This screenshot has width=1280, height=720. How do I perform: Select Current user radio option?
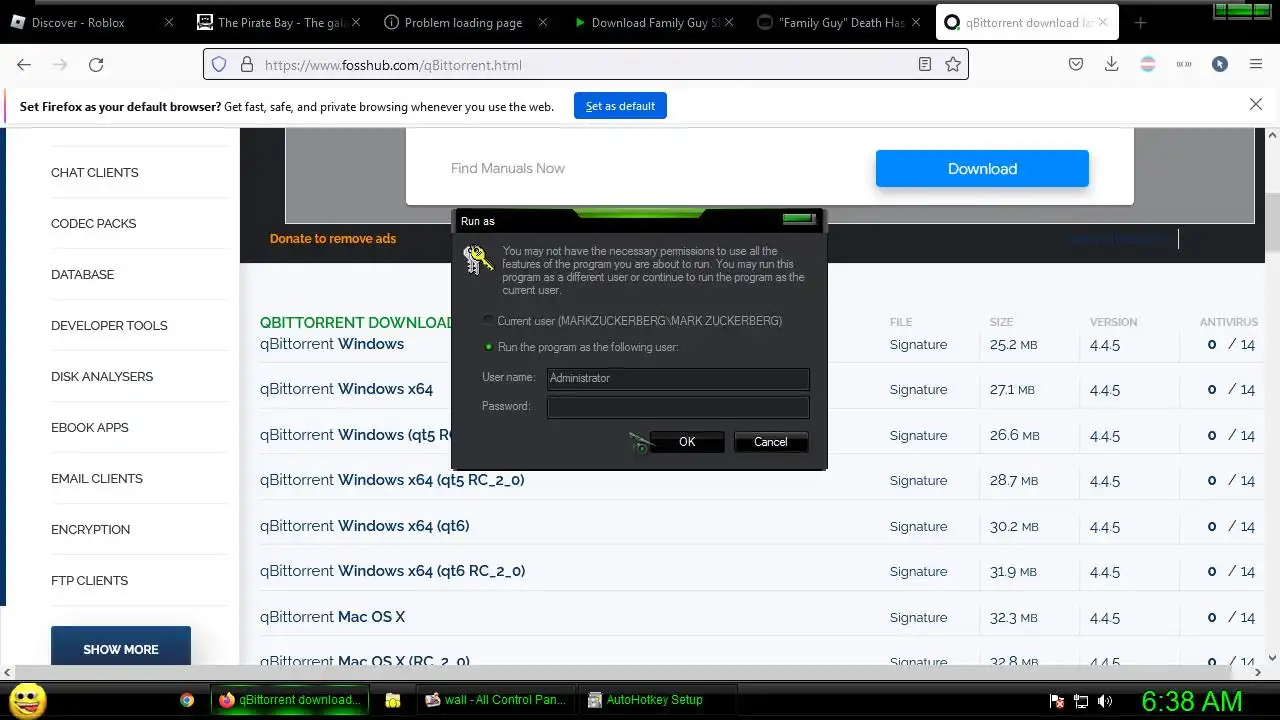coord(488,320)
